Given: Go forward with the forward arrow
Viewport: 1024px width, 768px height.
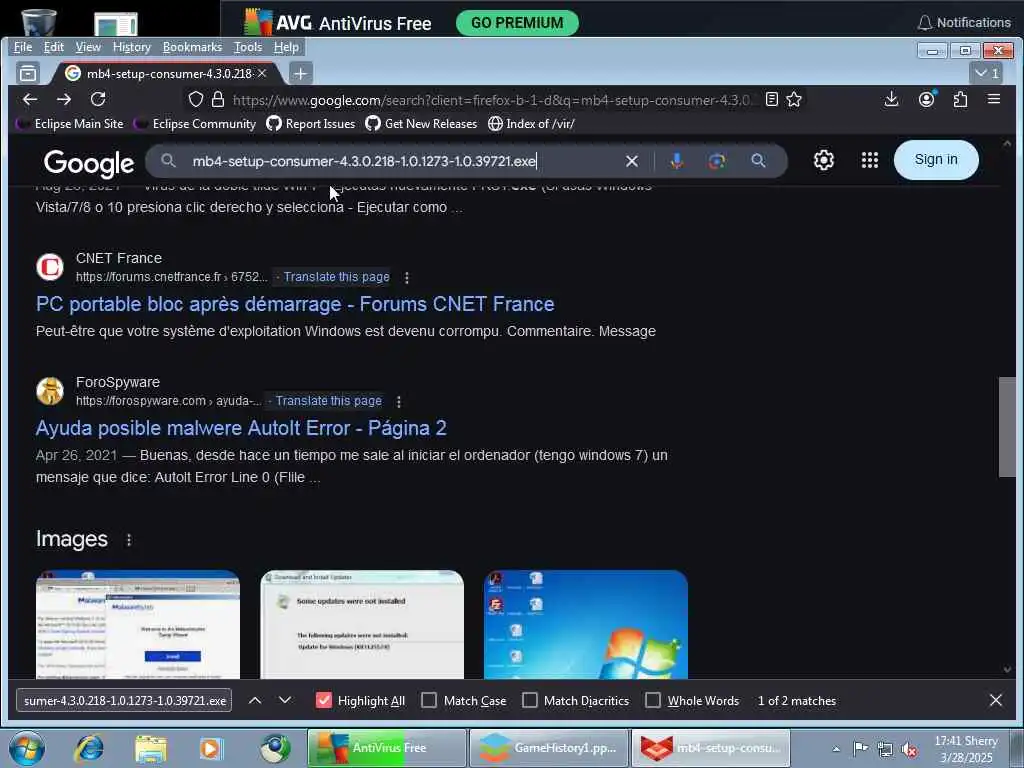Looking at the screenshot, I should pos(64,99).
